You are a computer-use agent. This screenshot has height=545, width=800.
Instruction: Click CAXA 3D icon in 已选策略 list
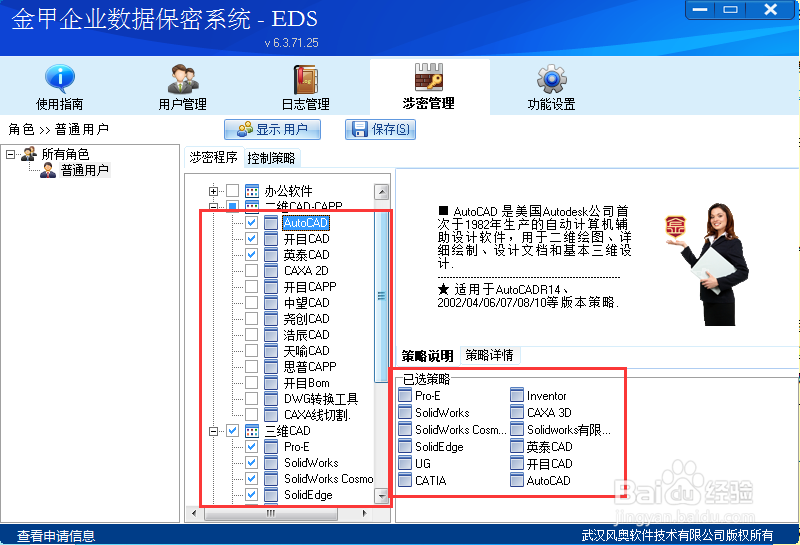pos(517,412)
